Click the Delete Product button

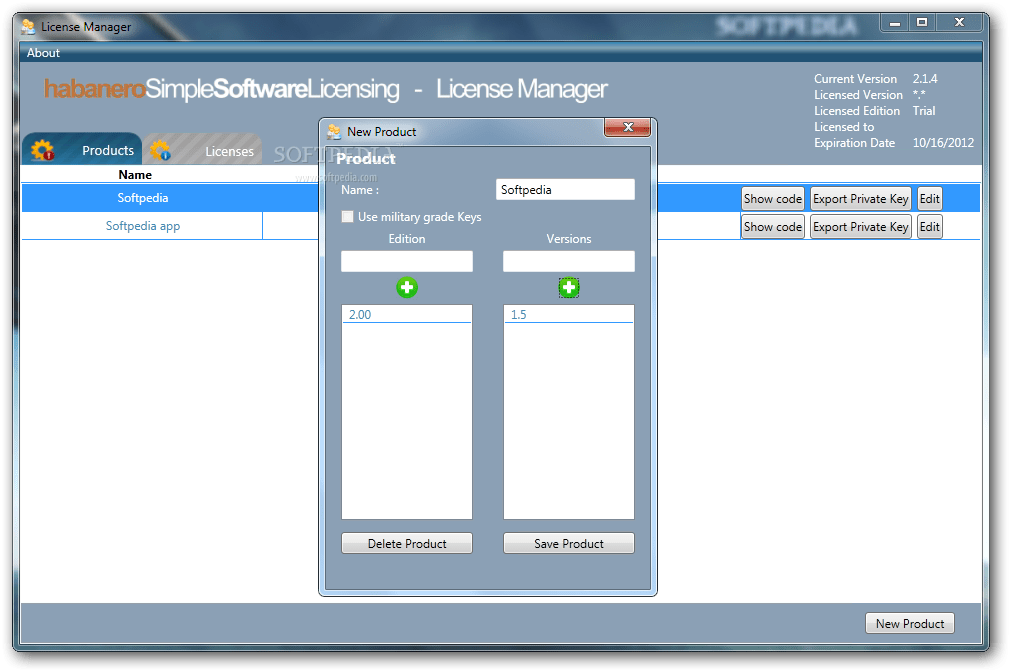pos(406,543)
